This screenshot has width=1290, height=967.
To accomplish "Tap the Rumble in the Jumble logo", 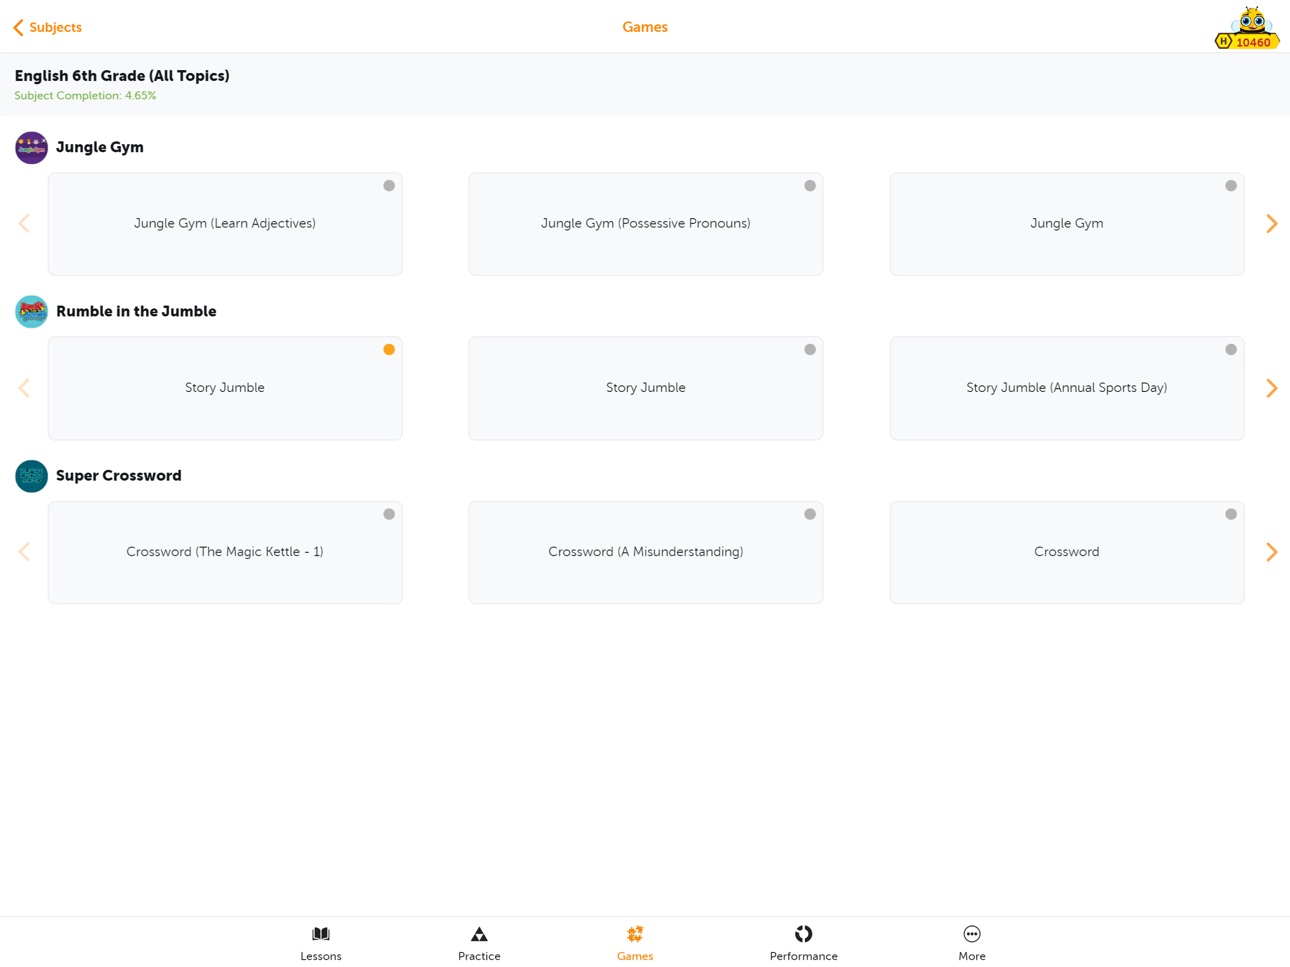I will 31,311.
